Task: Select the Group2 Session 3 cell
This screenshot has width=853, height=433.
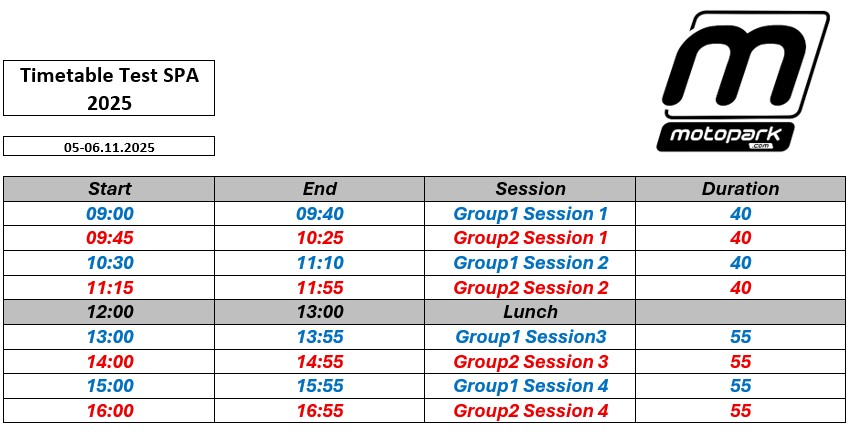Action: coord(530,361)
